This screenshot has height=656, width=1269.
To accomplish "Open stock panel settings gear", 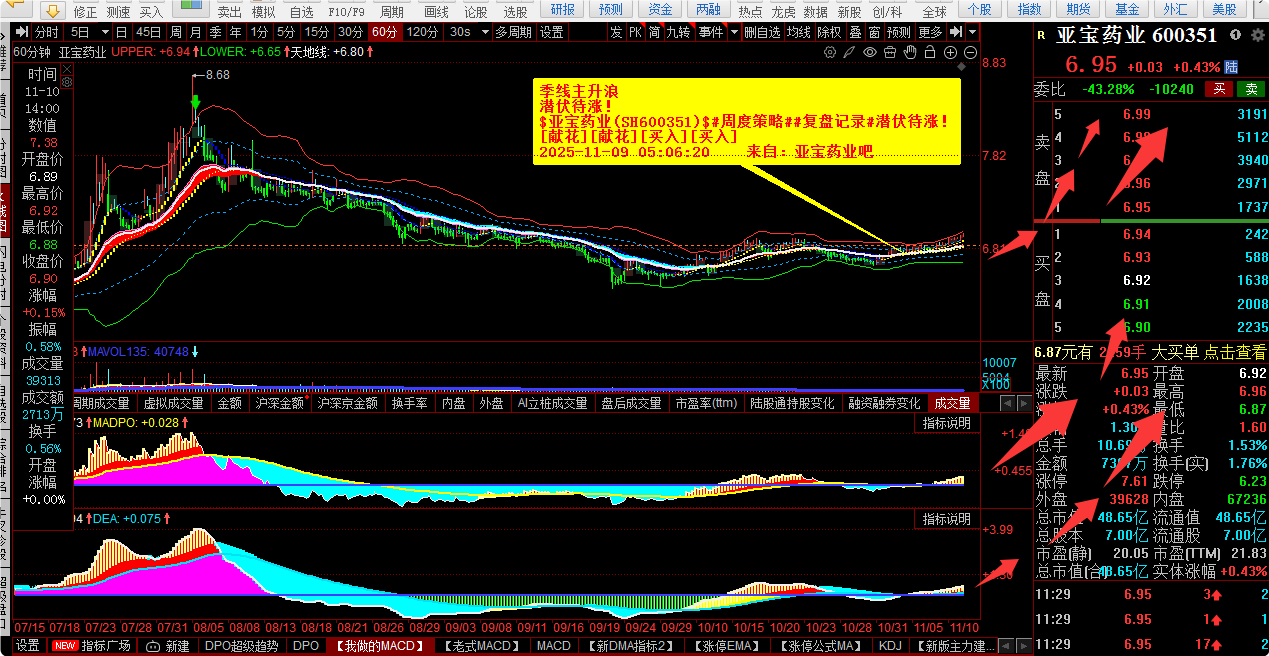I will click(x=1258, y=35).
